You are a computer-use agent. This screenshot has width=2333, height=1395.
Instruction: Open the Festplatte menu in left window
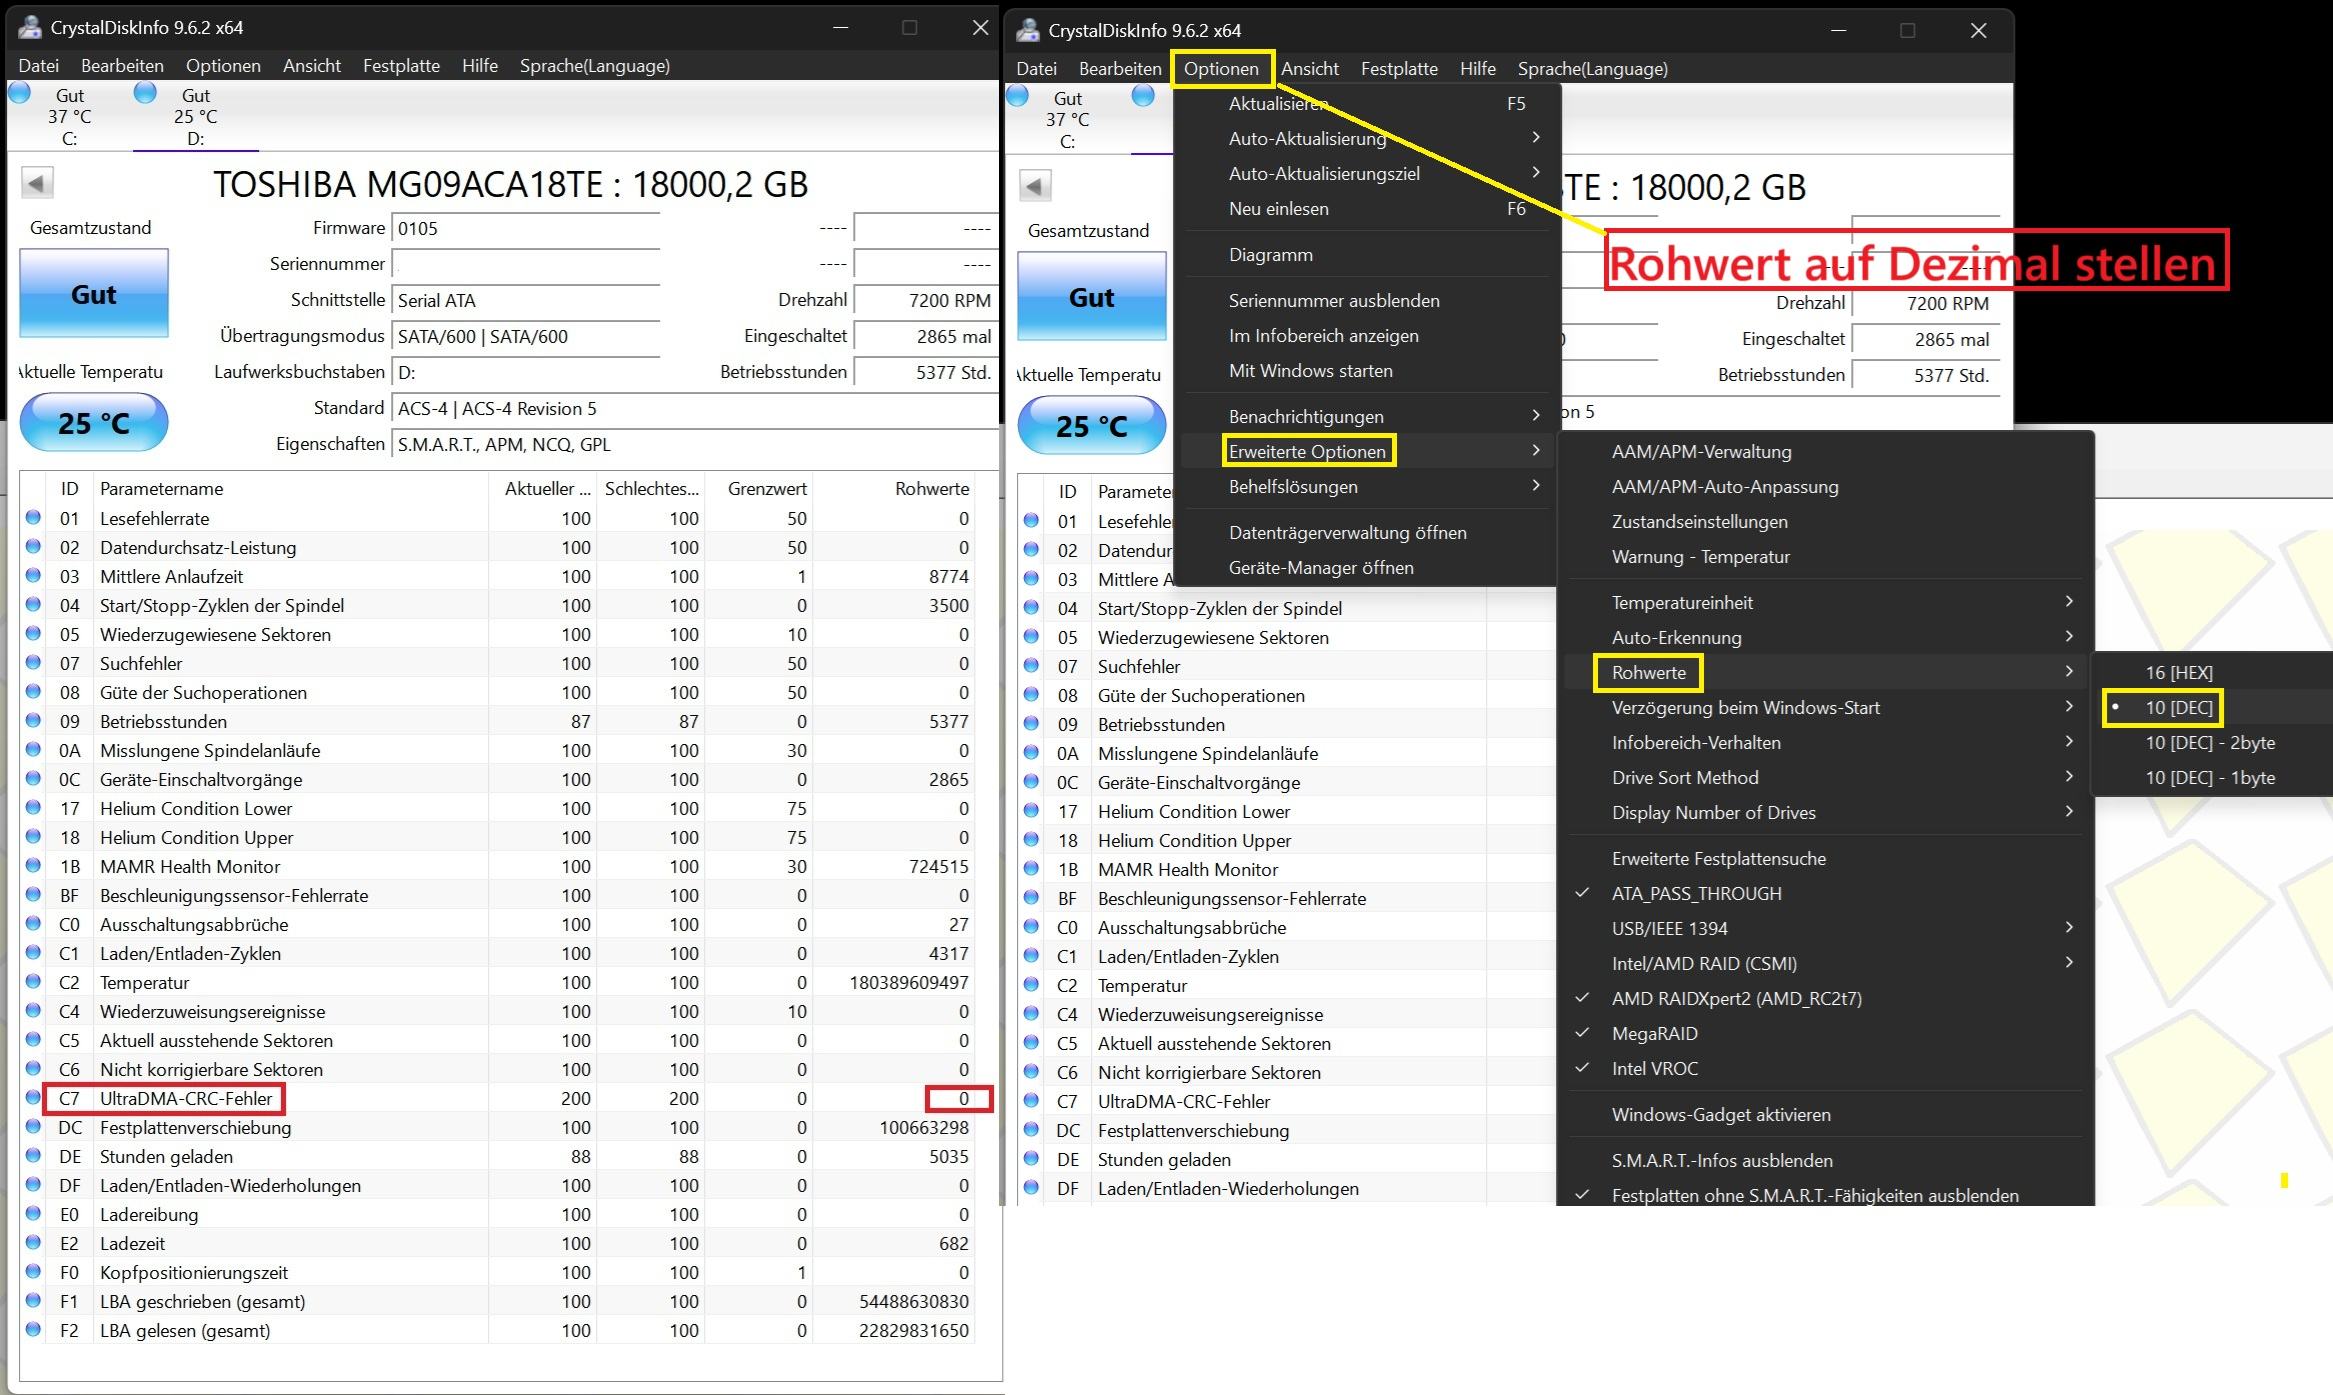[401, 66]
